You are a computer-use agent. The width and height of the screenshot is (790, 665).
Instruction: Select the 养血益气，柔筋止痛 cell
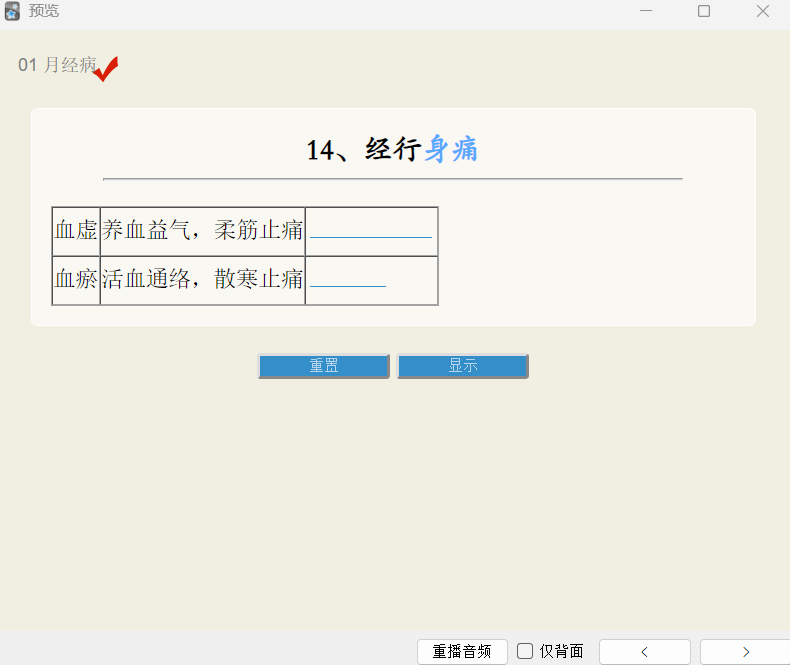(x=203, y=231)
